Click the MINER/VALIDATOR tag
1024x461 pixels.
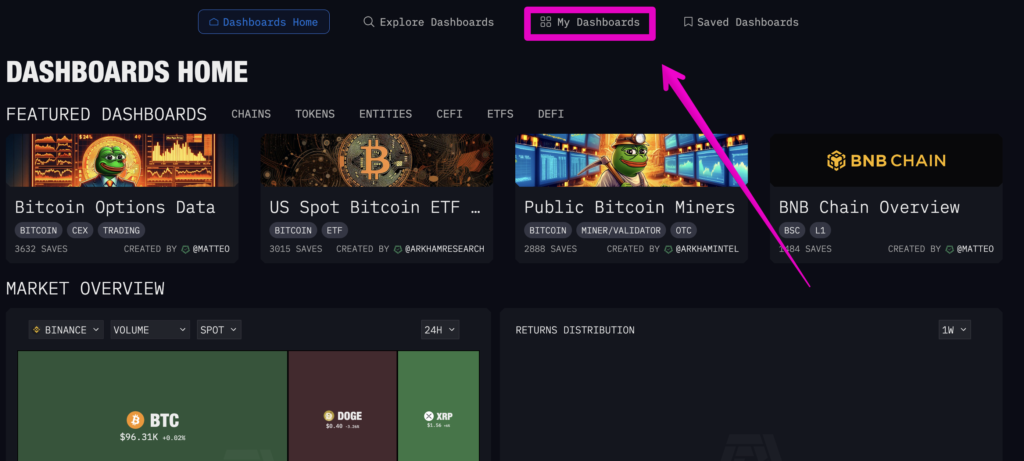[x=620, y=230]
